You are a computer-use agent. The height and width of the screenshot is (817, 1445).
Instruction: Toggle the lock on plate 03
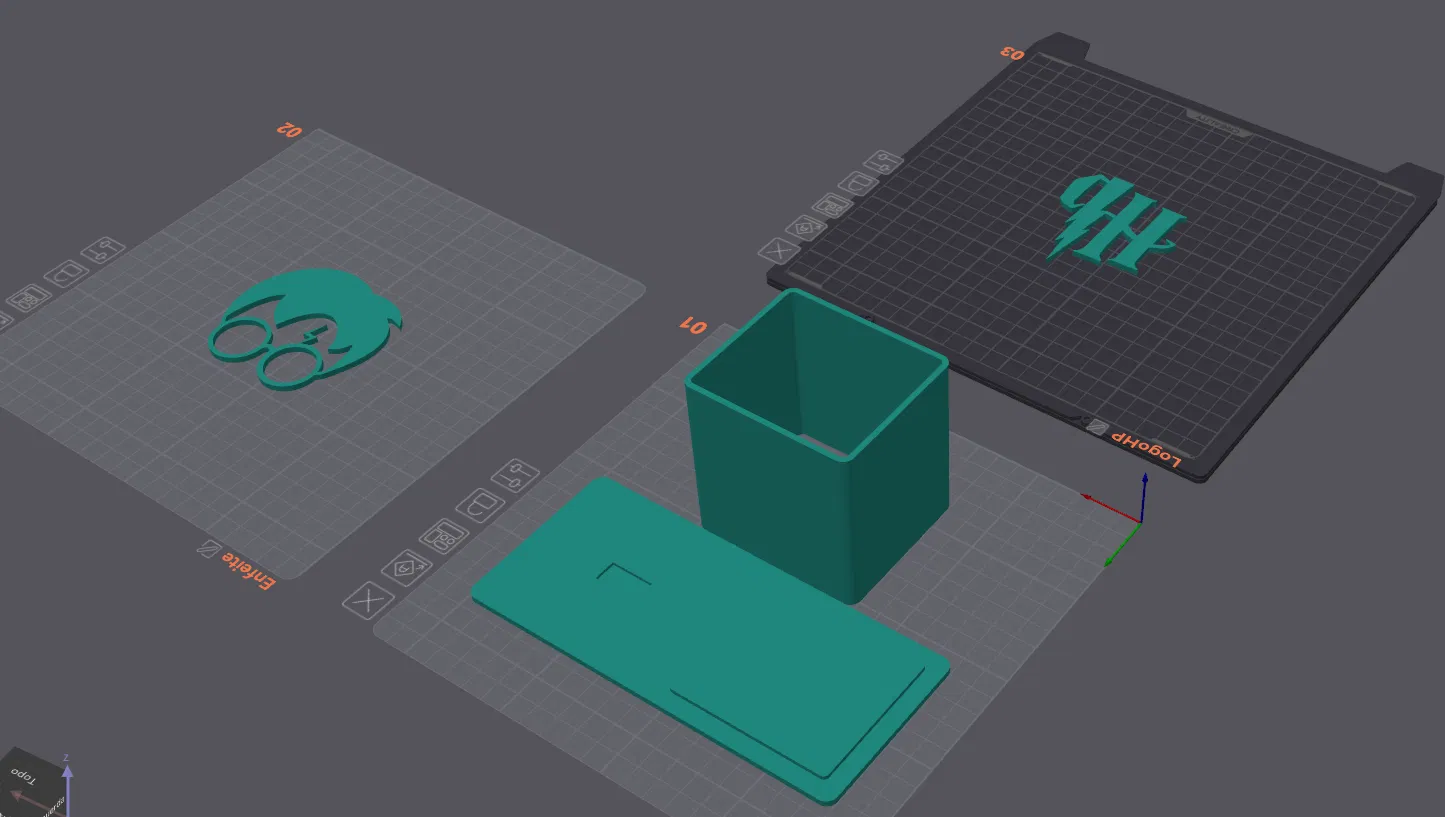858,183
